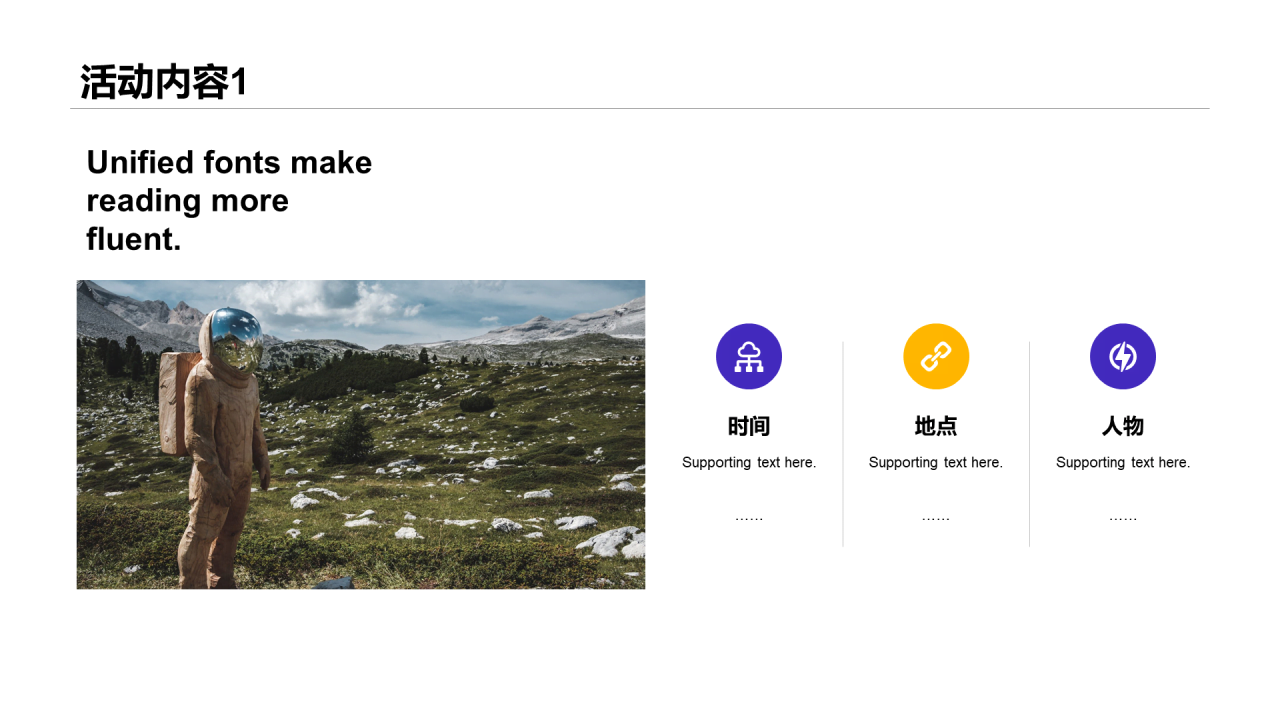The image size is (1280, 720).
Task: Select the wooden astronaut landscape photo
Action: (x=361, y=434)
